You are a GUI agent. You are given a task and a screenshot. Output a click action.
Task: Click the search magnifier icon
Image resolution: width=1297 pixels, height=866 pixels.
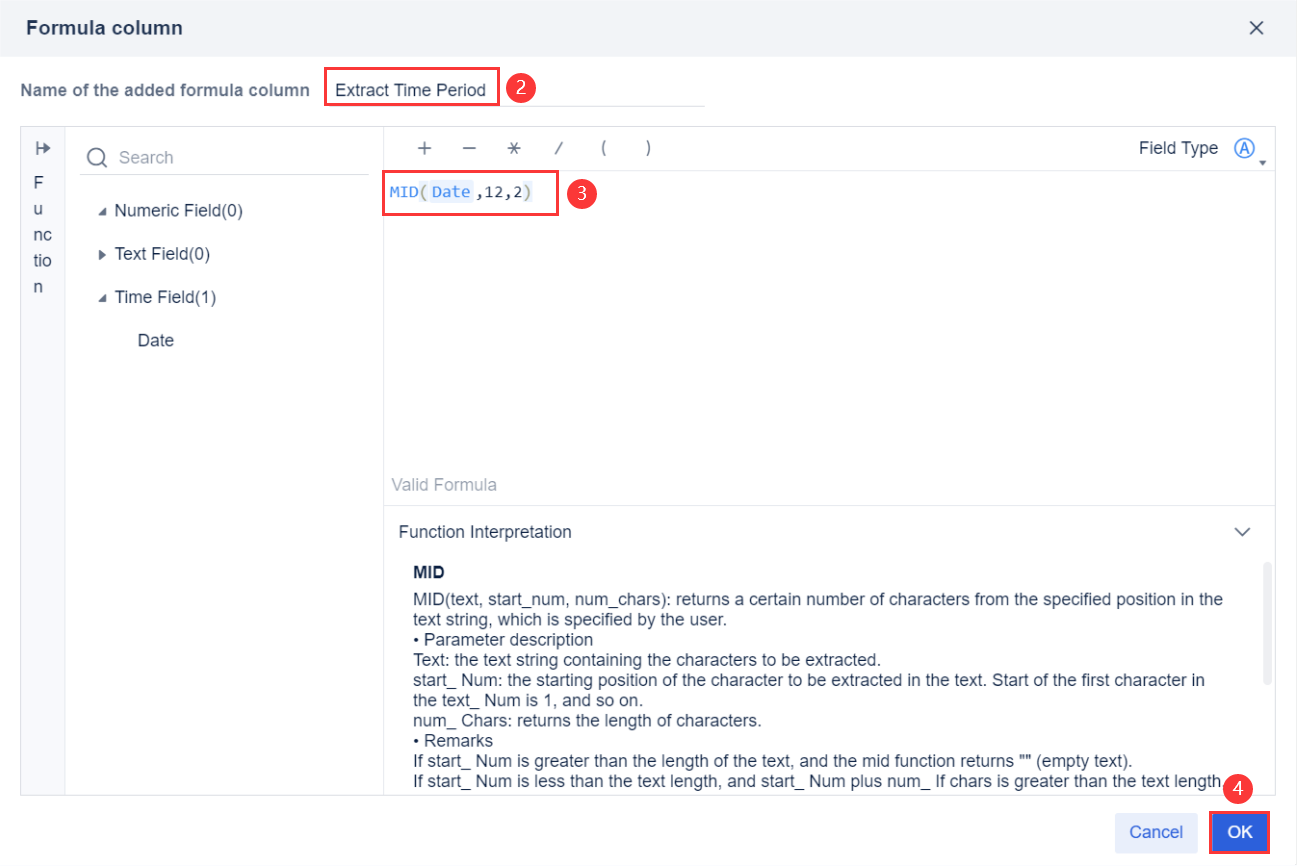(96, 157)
